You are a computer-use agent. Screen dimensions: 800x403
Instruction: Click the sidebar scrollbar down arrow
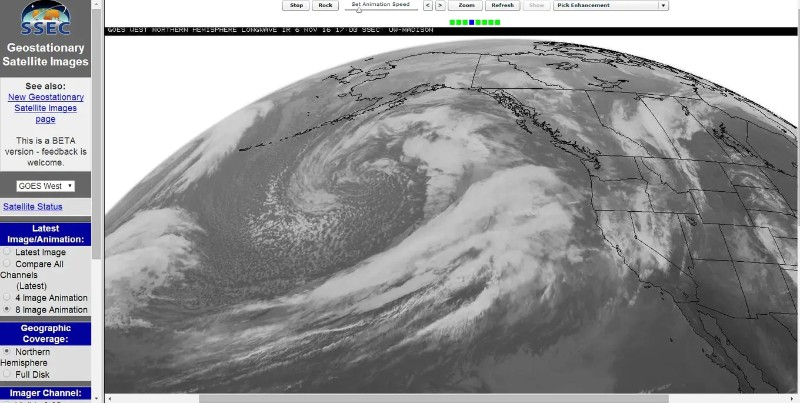click(96, 398)
